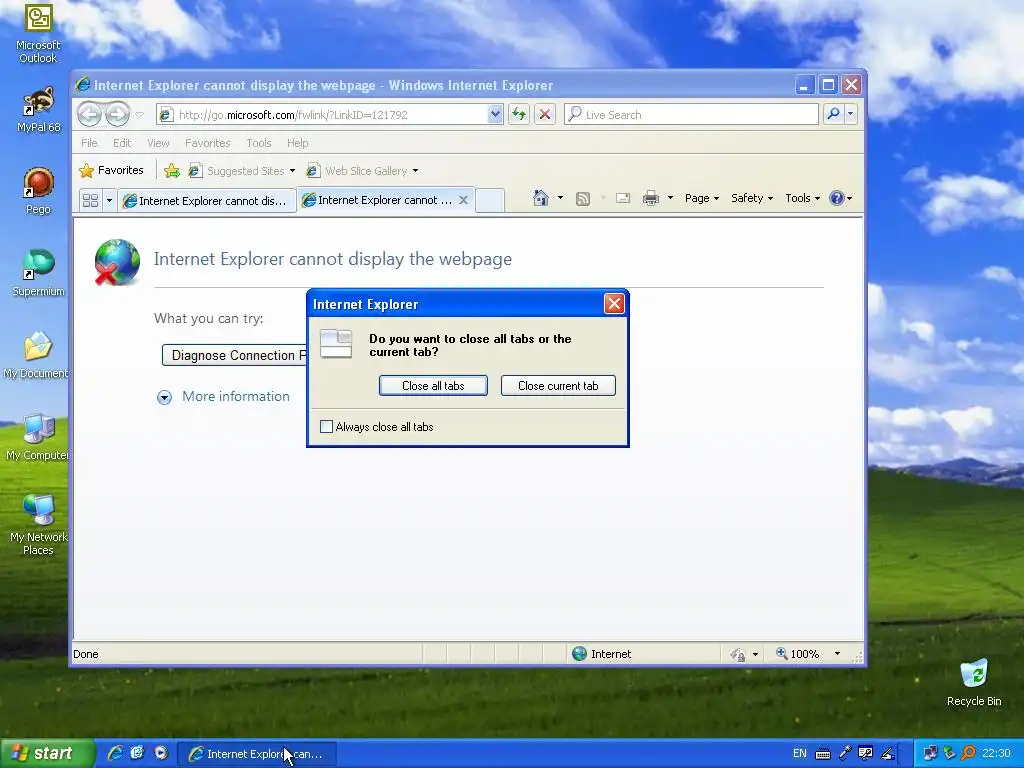Click Diagnose Connection Problems button
1024x768 pixels.
[x=234, y=355]
